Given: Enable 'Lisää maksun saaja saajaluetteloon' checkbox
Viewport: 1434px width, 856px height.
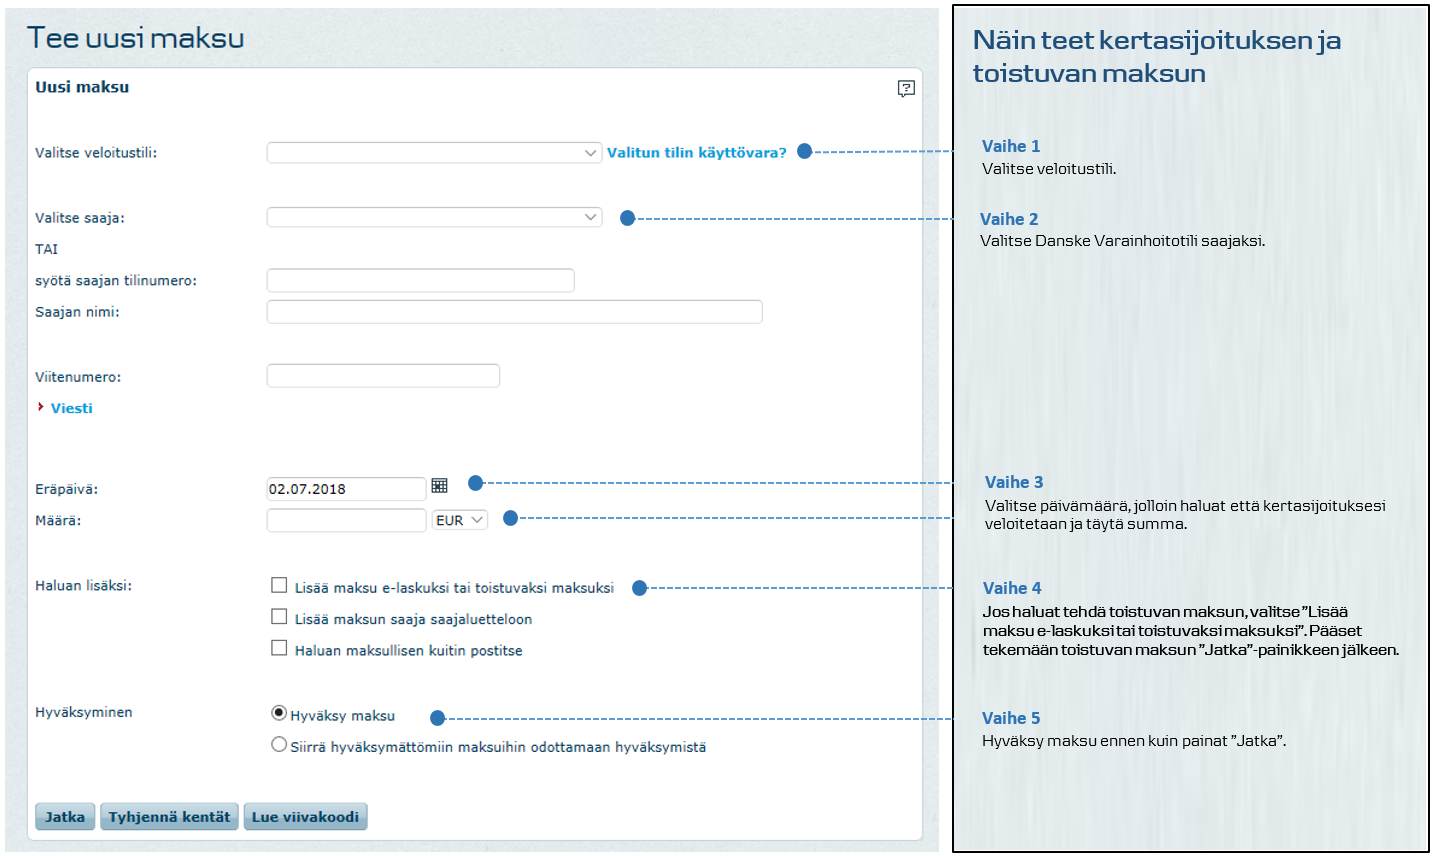Looking at the screenshot, I should (279, 617).
